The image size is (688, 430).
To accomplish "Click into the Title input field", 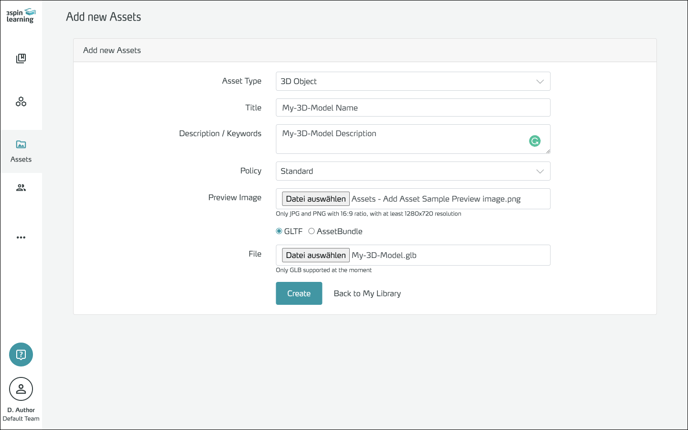I will click(413, 108).
